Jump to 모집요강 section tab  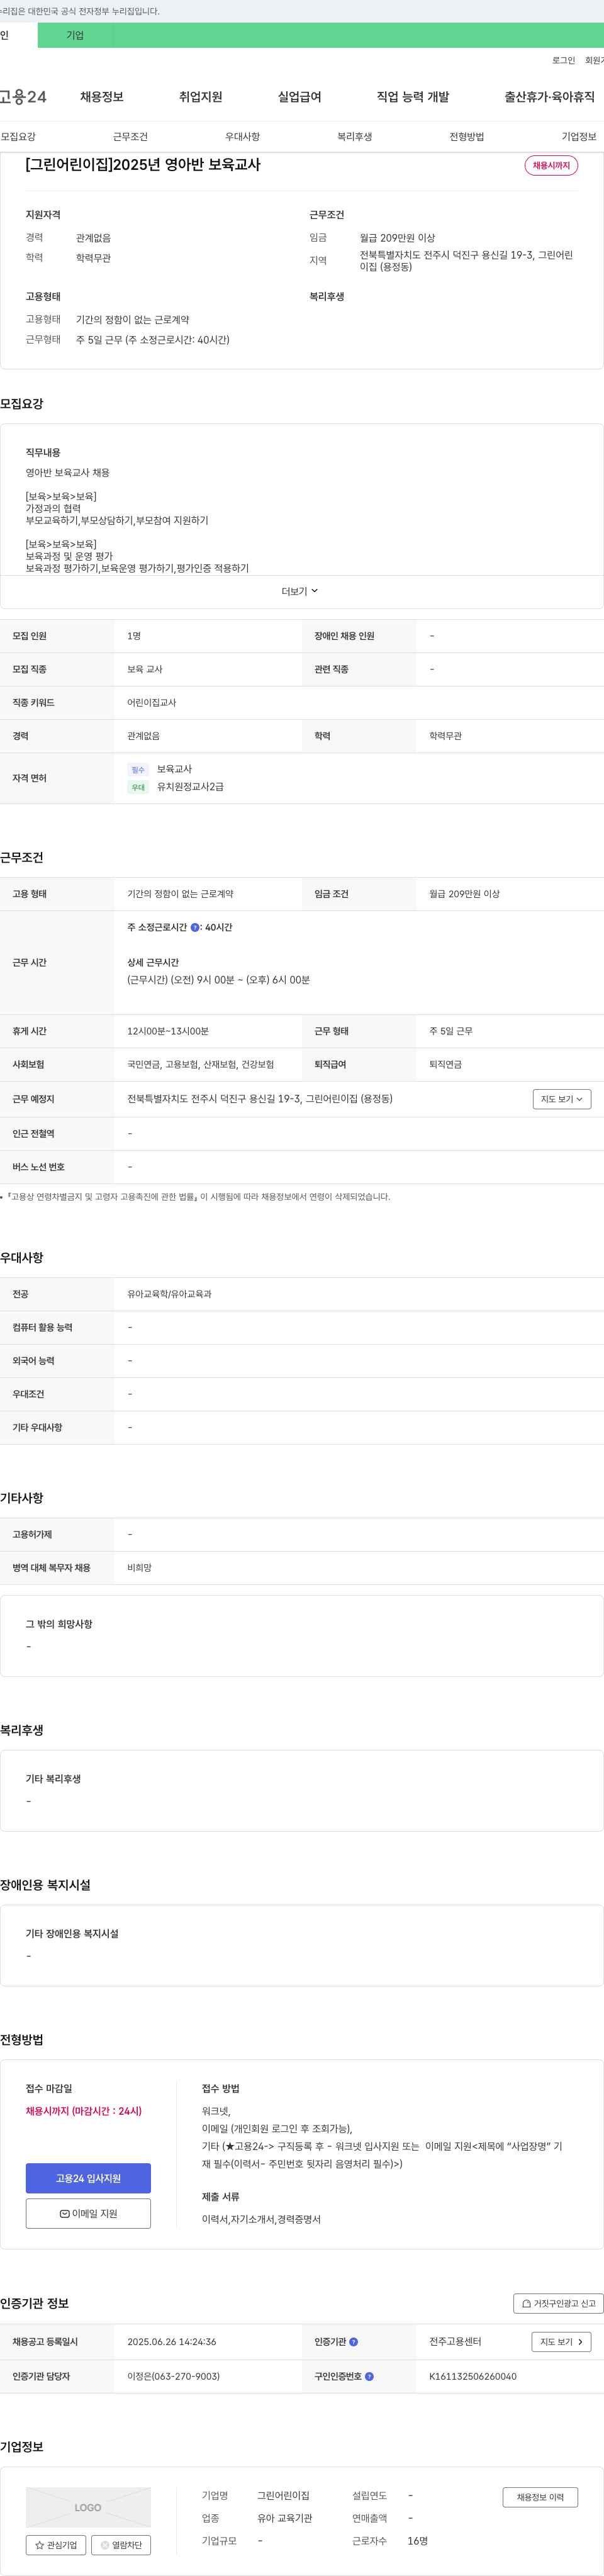point(18,137)
